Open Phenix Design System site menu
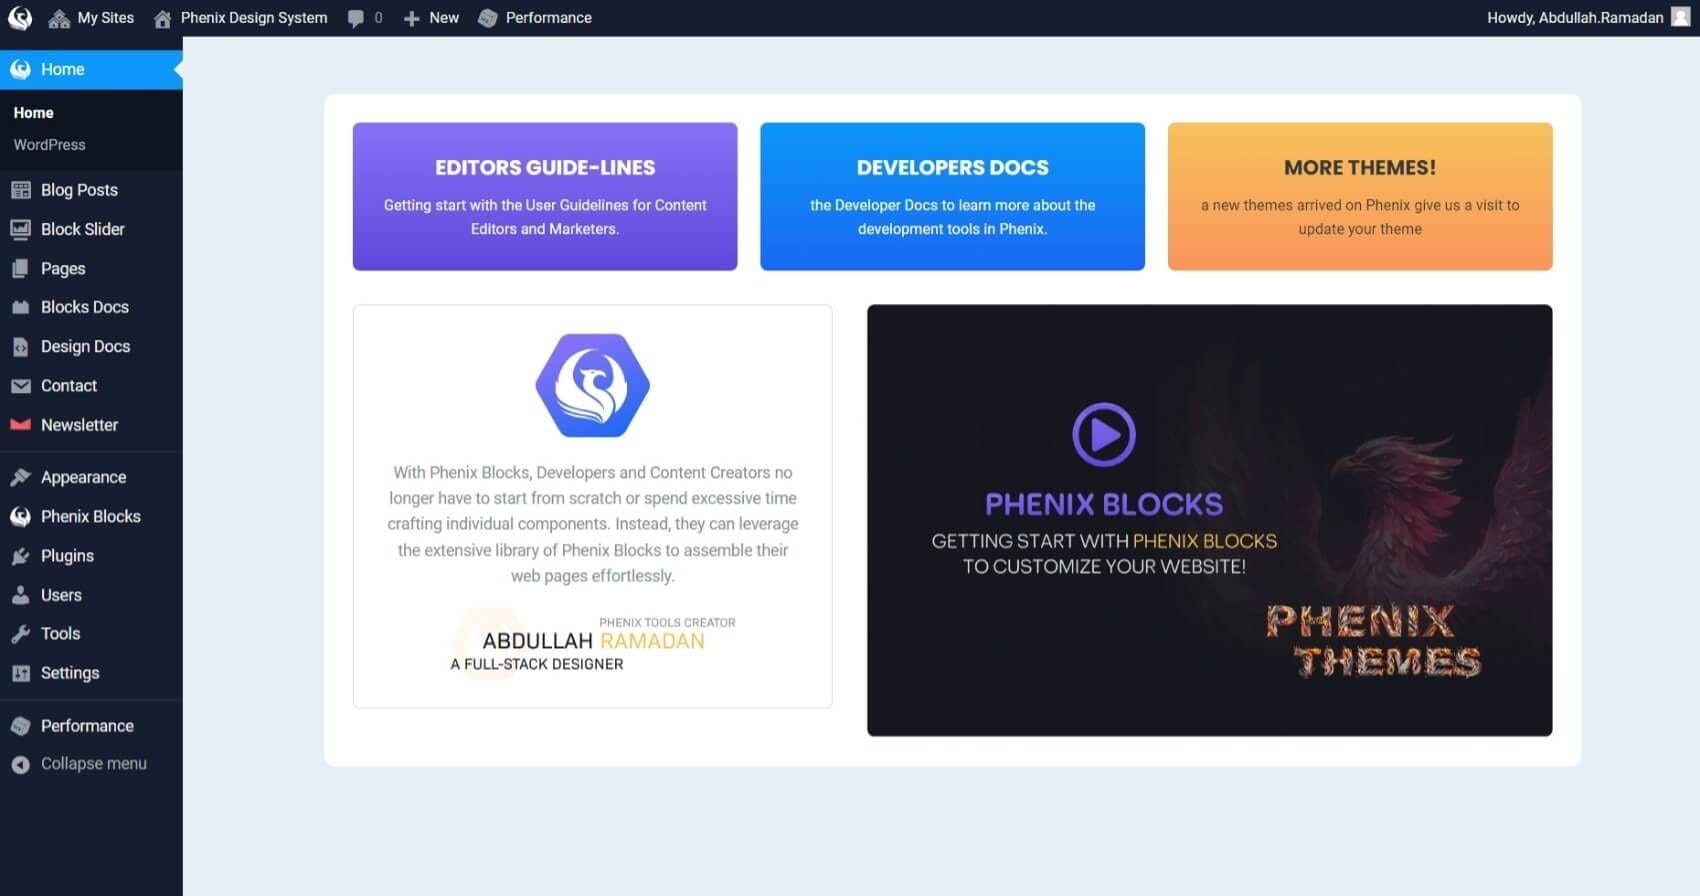The height and width of the screenshot is (896, 1700). 241,18
